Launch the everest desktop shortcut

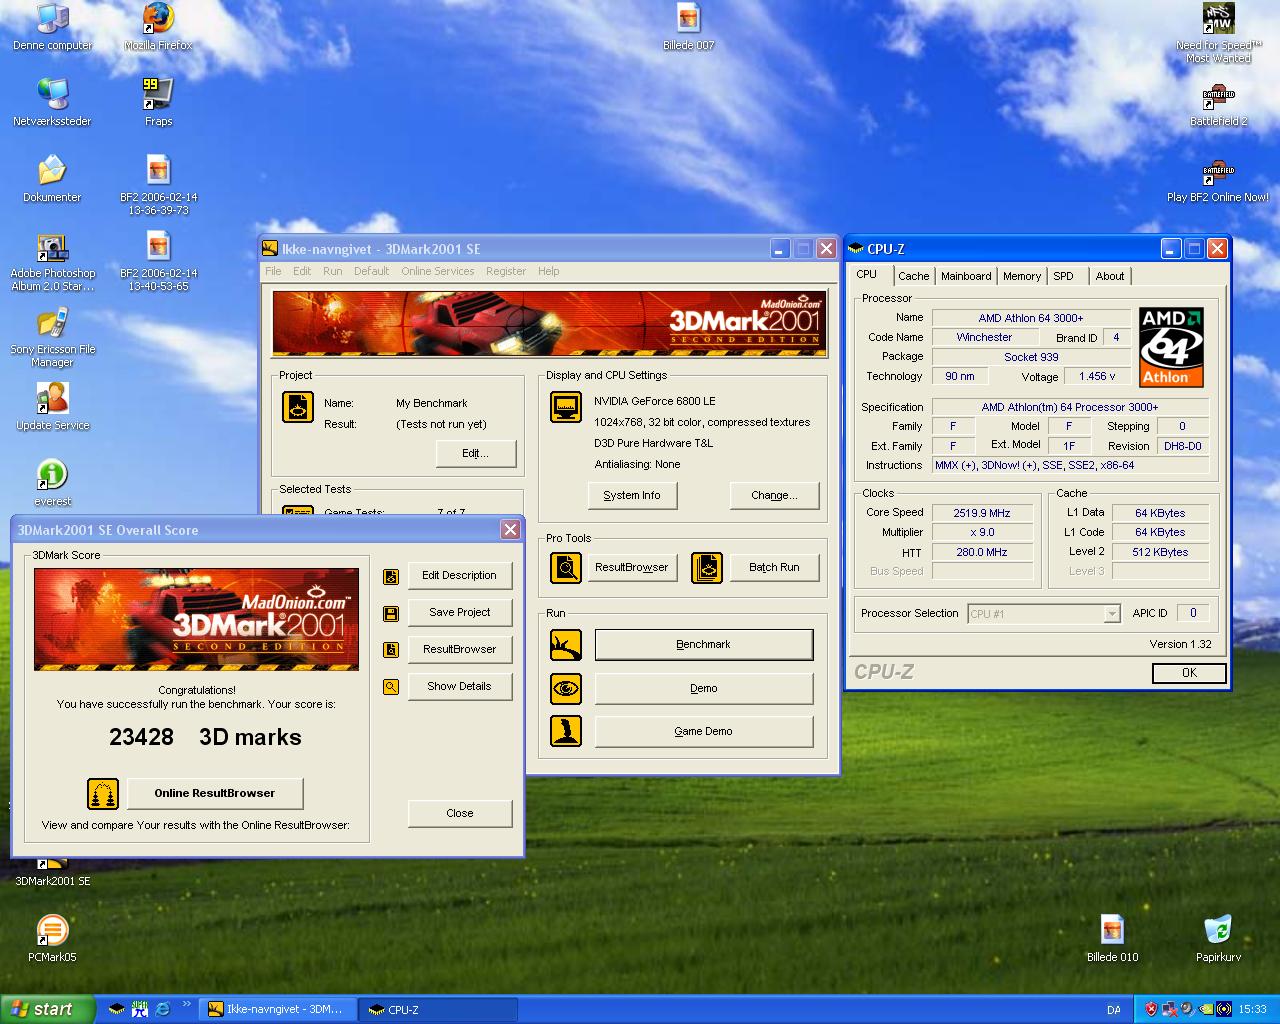click(52, 484)
